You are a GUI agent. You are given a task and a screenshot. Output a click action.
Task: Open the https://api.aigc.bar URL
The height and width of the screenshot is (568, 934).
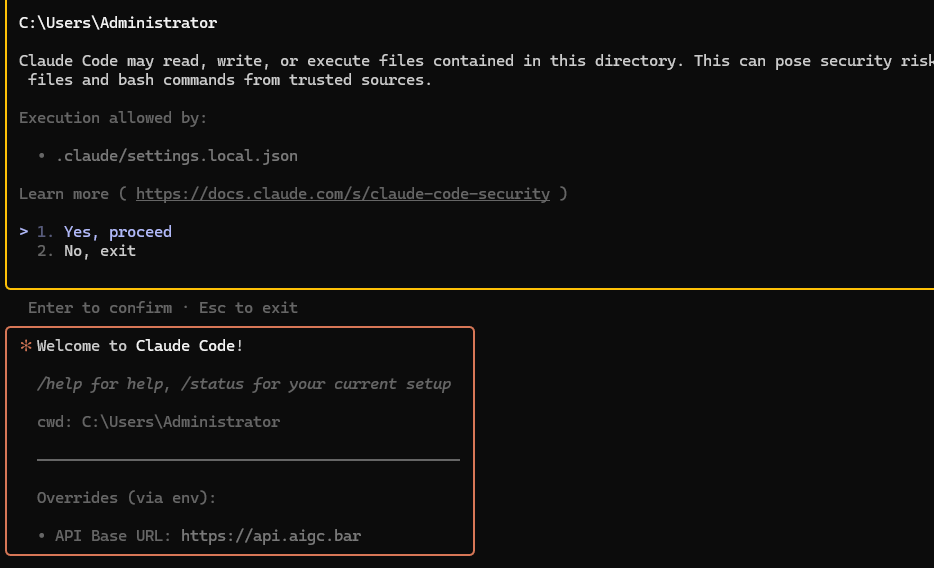click(x=271, y=536)
